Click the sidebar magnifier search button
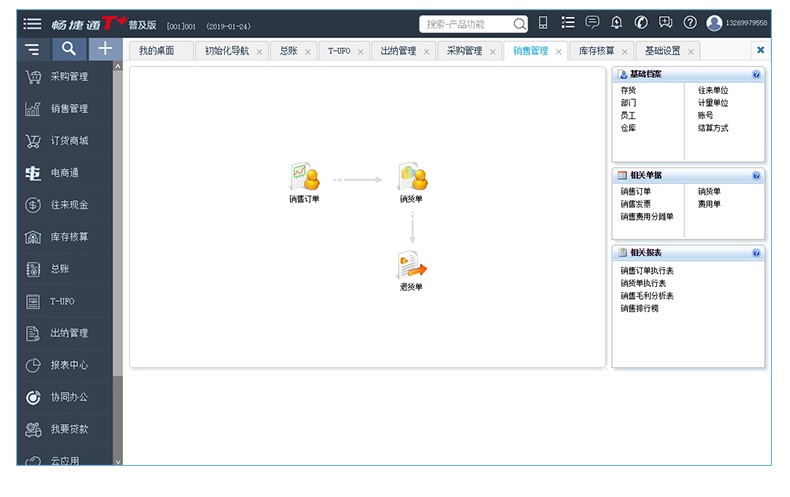Screen dimensions: 790x497 click(x=68, y=48)
